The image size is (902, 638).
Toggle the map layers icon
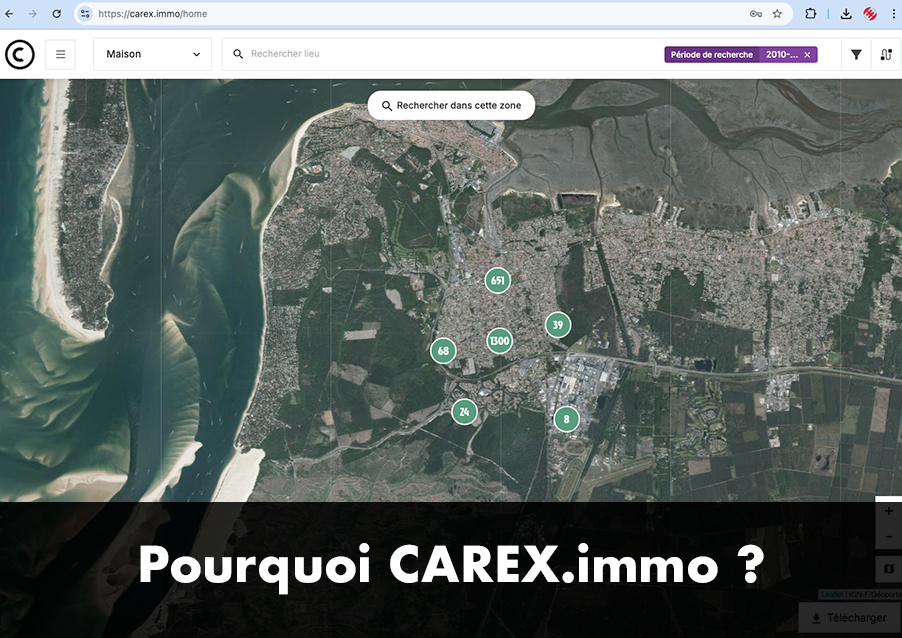(x=889, y=569)
